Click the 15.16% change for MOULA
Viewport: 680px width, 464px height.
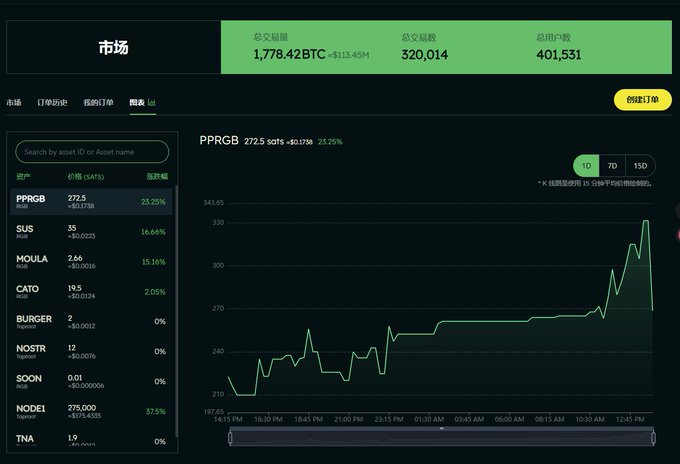point(154,262)
